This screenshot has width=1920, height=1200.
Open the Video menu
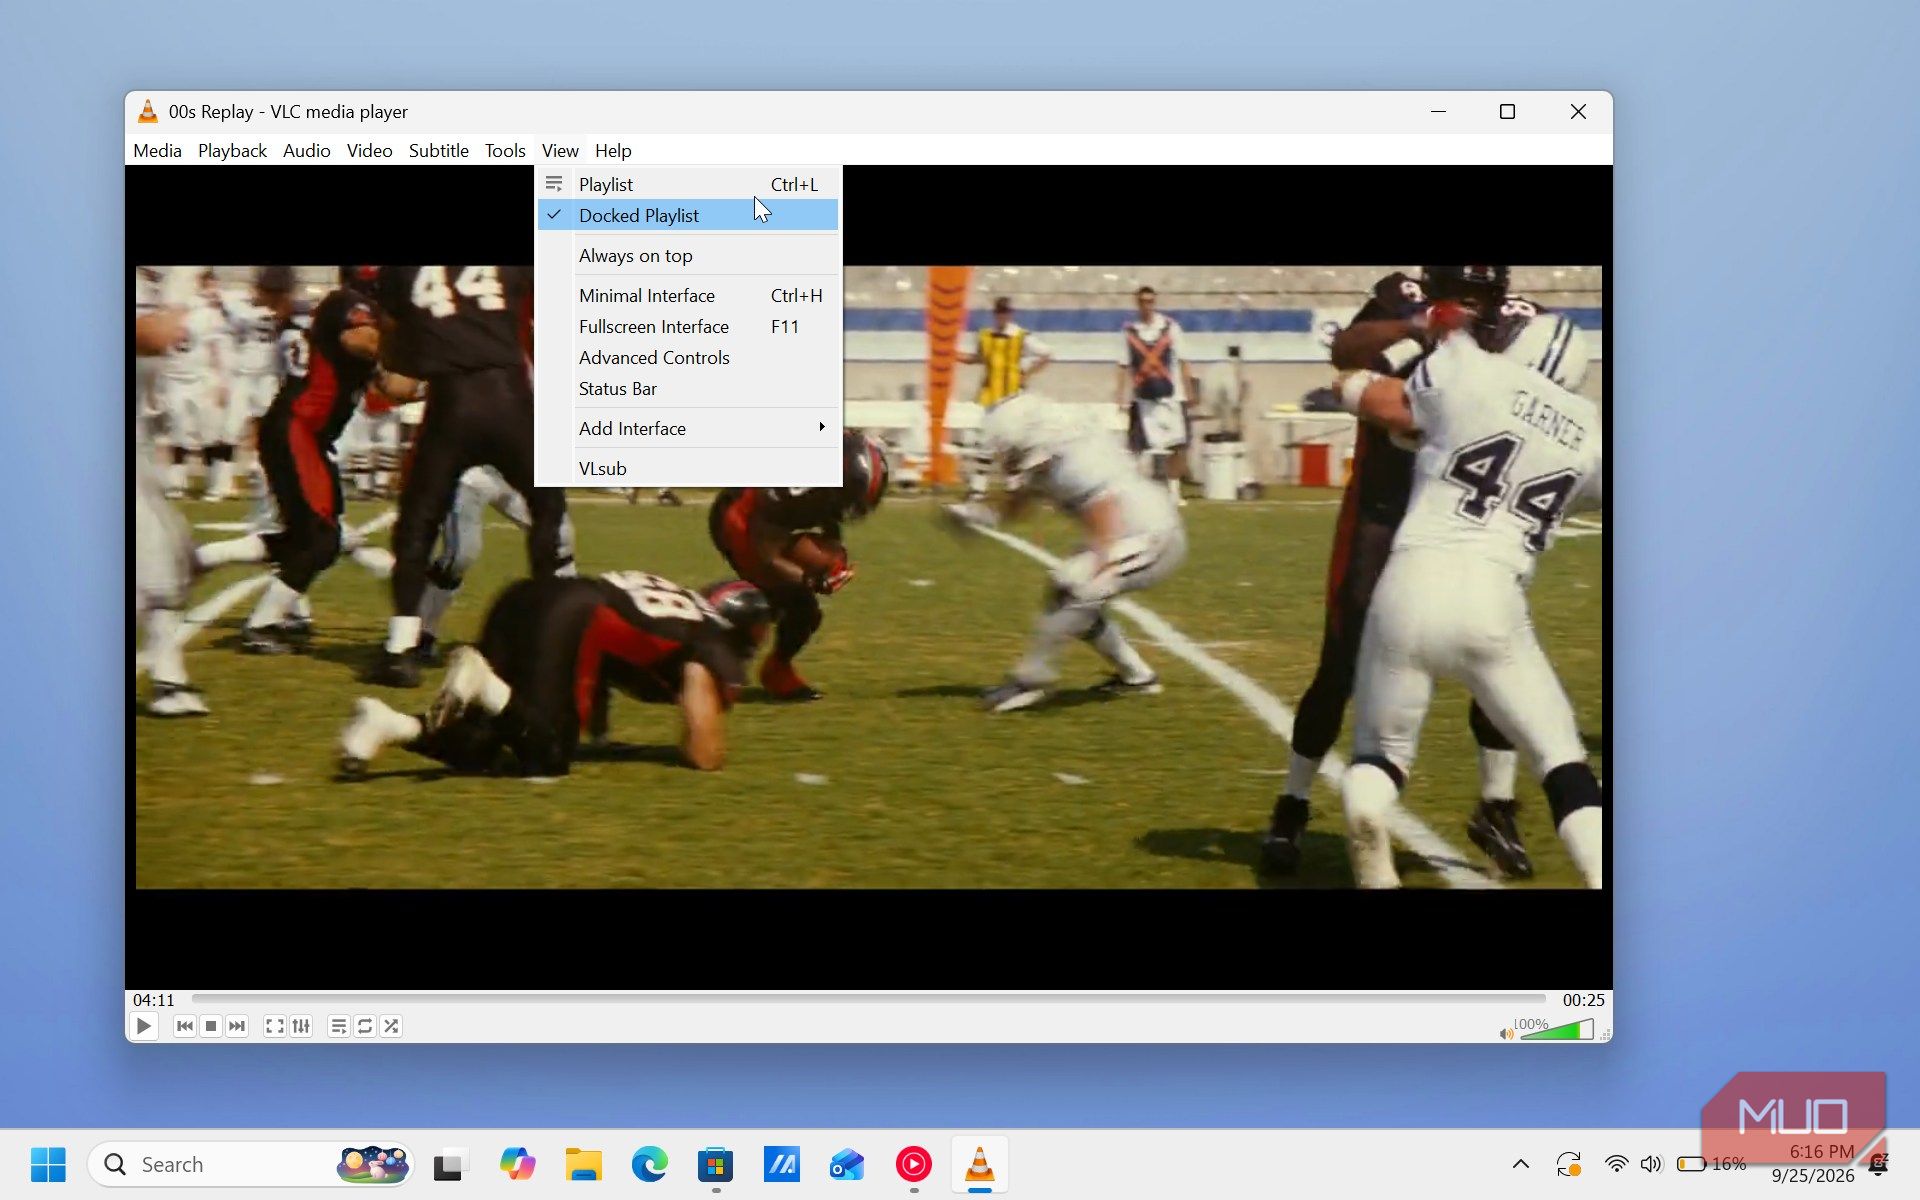[x=369, y=151]
